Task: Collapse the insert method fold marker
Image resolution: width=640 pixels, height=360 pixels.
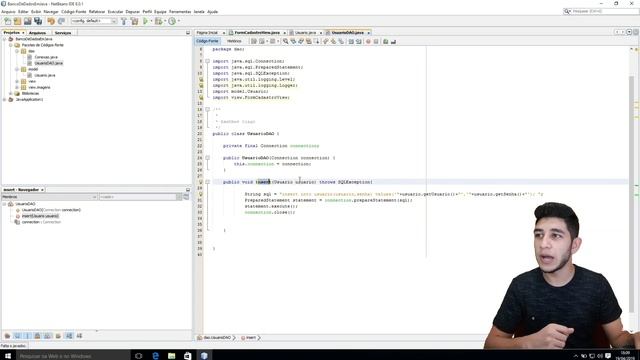Action: point(207,182)
